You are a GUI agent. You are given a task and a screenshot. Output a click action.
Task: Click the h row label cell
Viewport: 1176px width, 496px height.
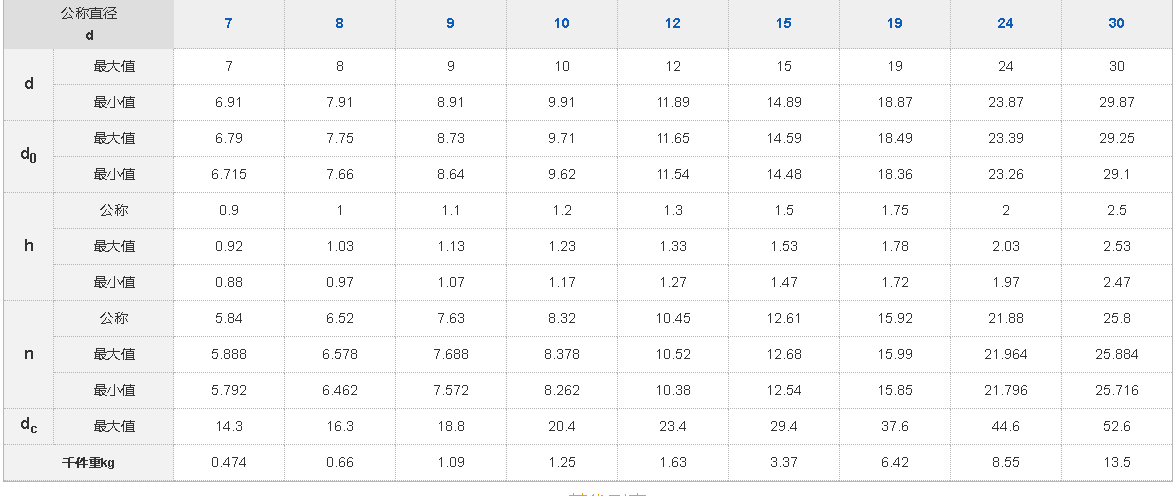[29, 246]
